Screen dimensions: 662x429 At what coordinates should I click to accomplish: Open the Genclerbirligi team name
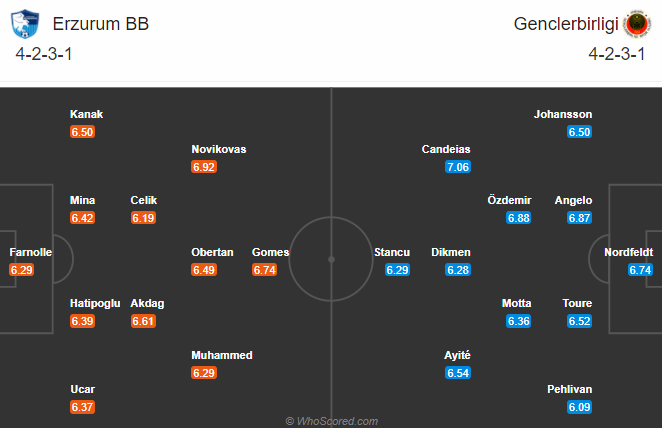point(566,24)
